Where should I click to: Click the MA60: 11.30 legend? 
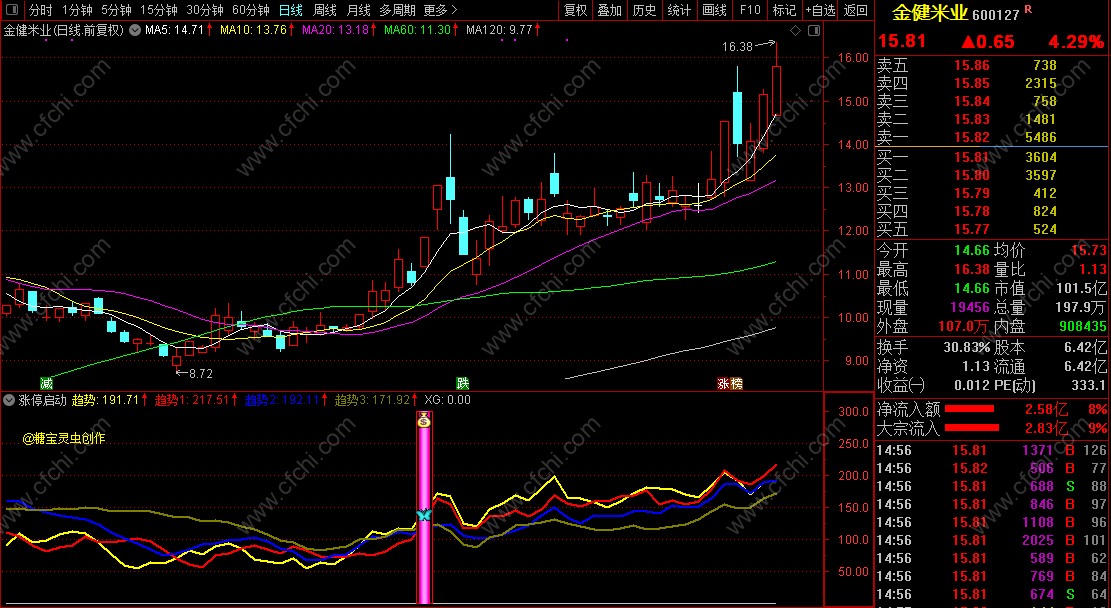click(x=417, y=30)
